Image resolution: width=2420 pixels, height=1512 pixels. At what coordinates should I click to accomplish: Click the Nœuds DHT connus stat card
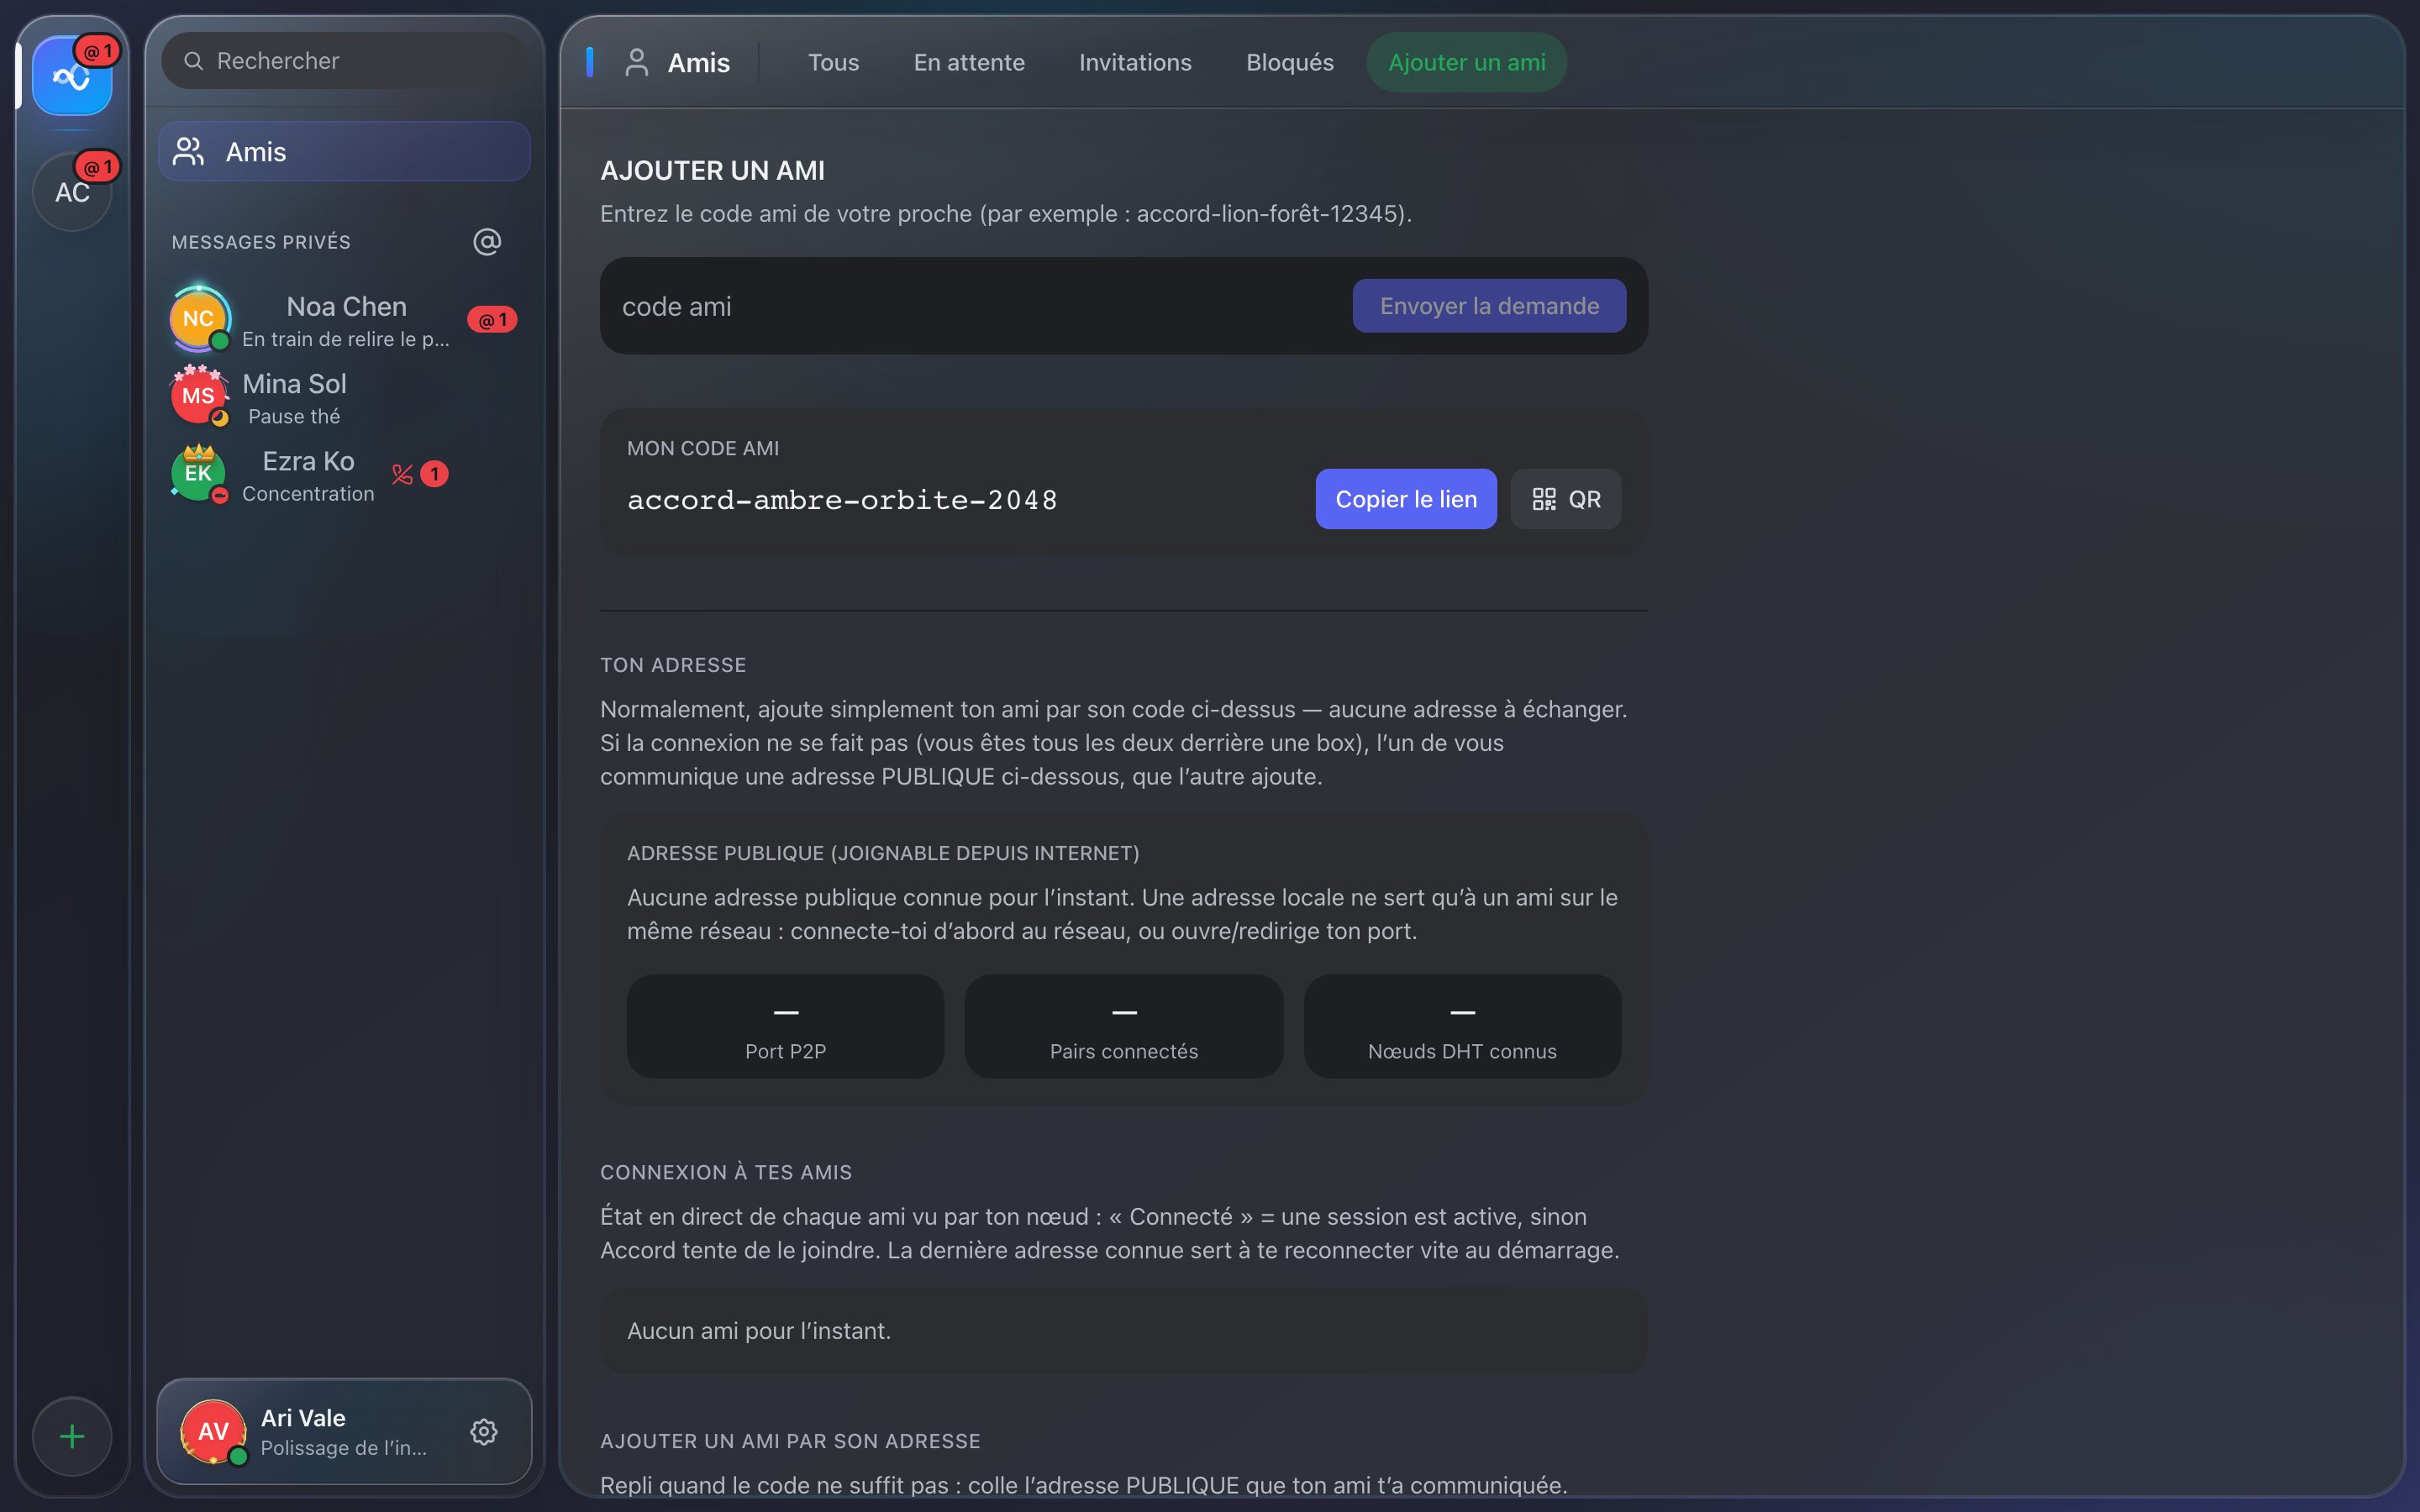pyautogui.click(x=1462, y=1026)
